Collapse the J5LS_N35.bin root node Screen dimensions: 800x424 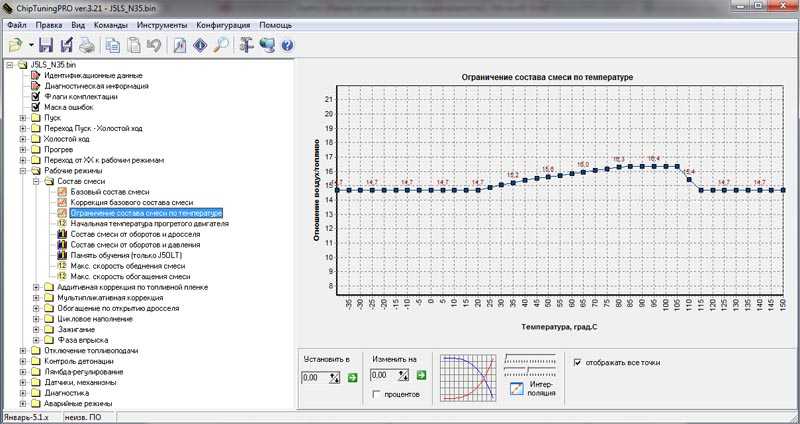(x=10, y=65)
